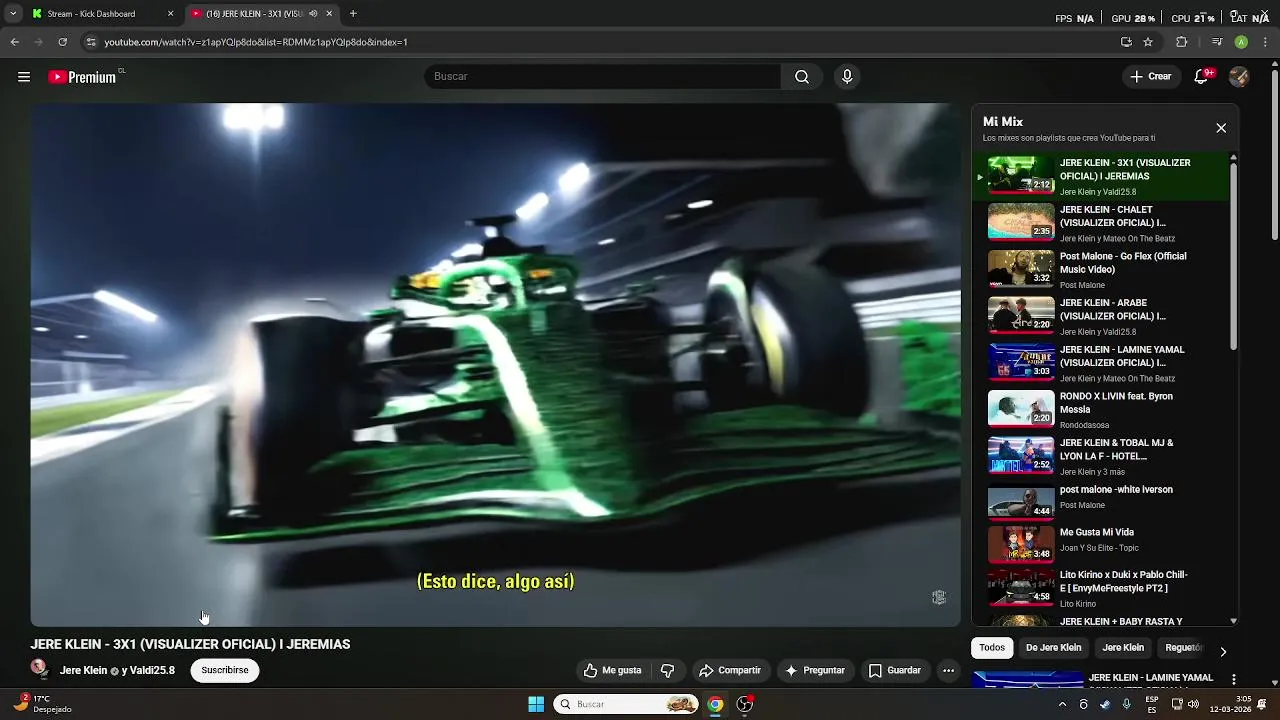Close the Kick Dashboard tab

[170, 14]
